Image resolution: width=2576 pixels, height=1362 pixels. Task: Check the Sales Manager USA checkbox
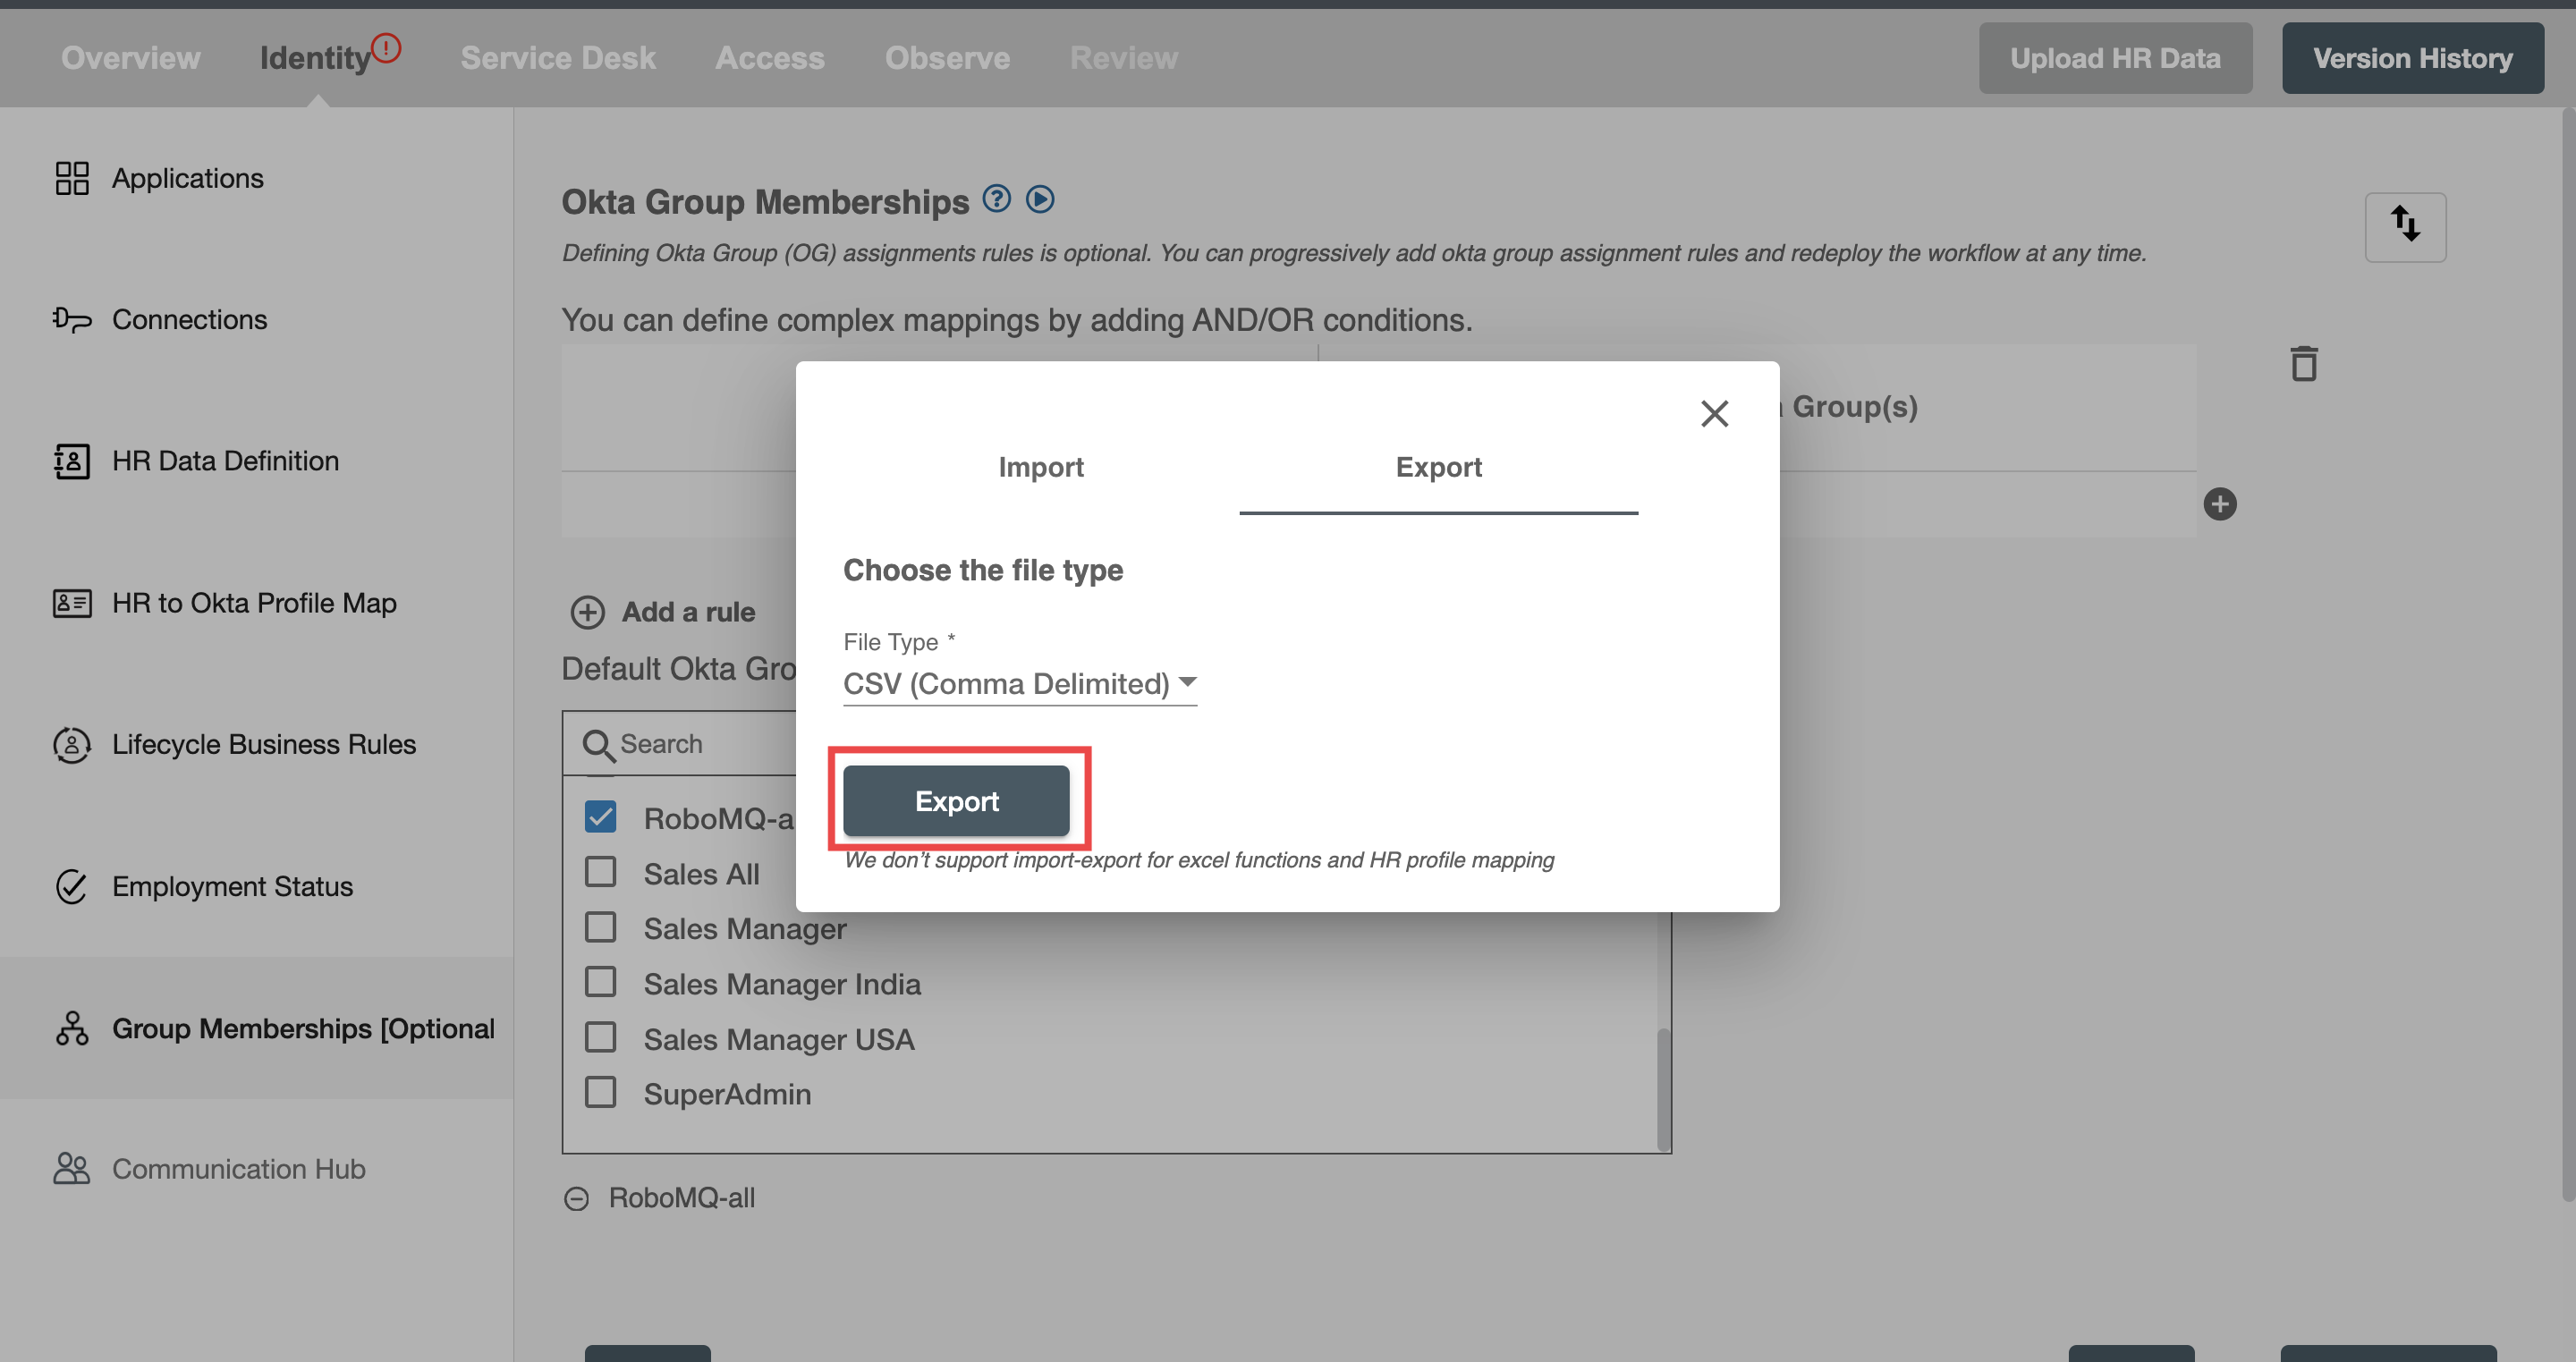600,1037
